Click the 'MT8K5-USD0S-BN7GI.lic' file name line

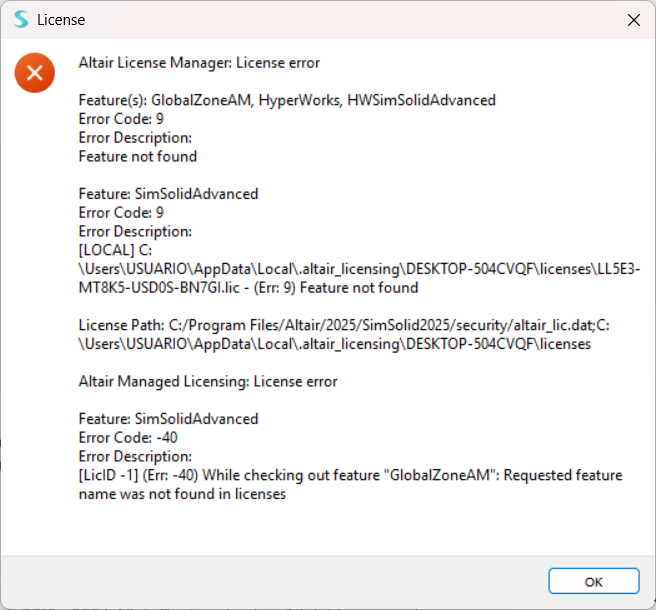pyautogui.click(x=248, y=288)
